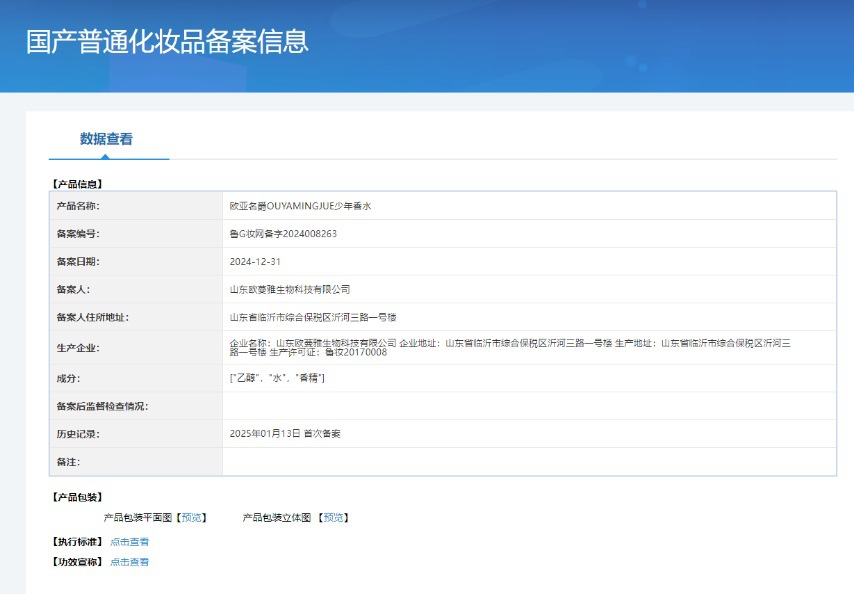This screenshot has height=594, width=854.
Task: Click the 历史记录 label cell
Action: coord(136,434)
